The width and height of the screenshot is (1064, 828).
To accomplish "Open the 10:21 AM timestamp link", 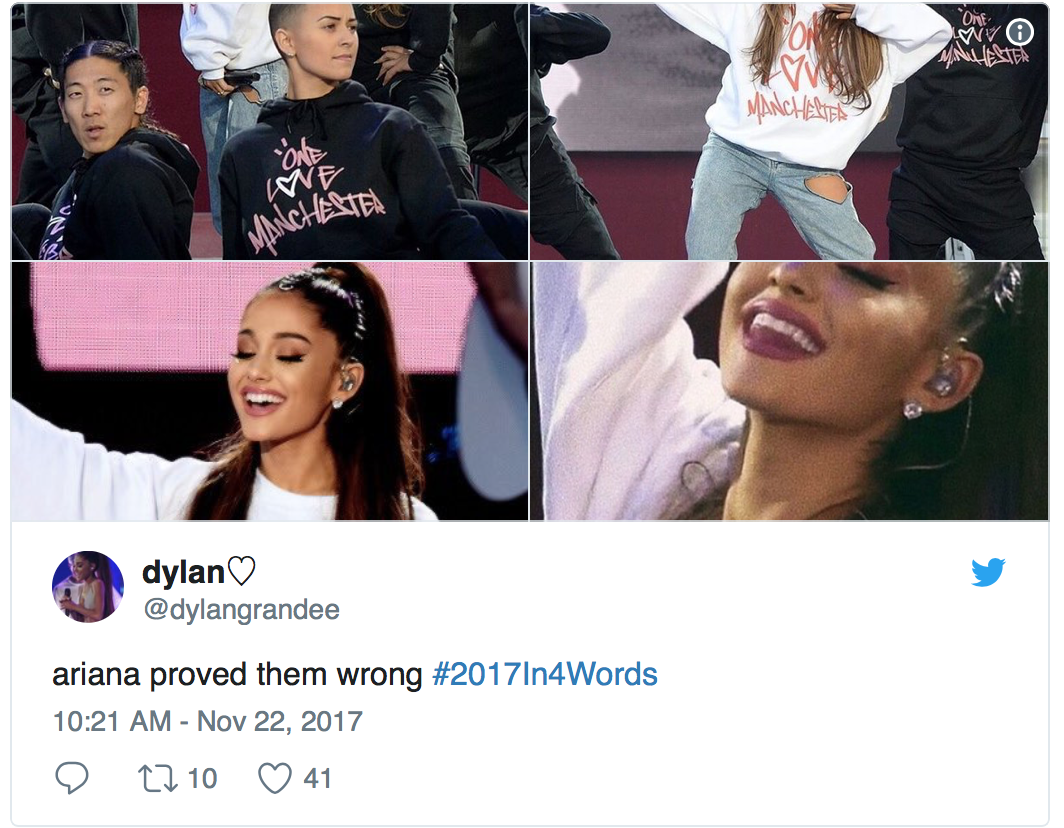I will click(x=113, y=721).
